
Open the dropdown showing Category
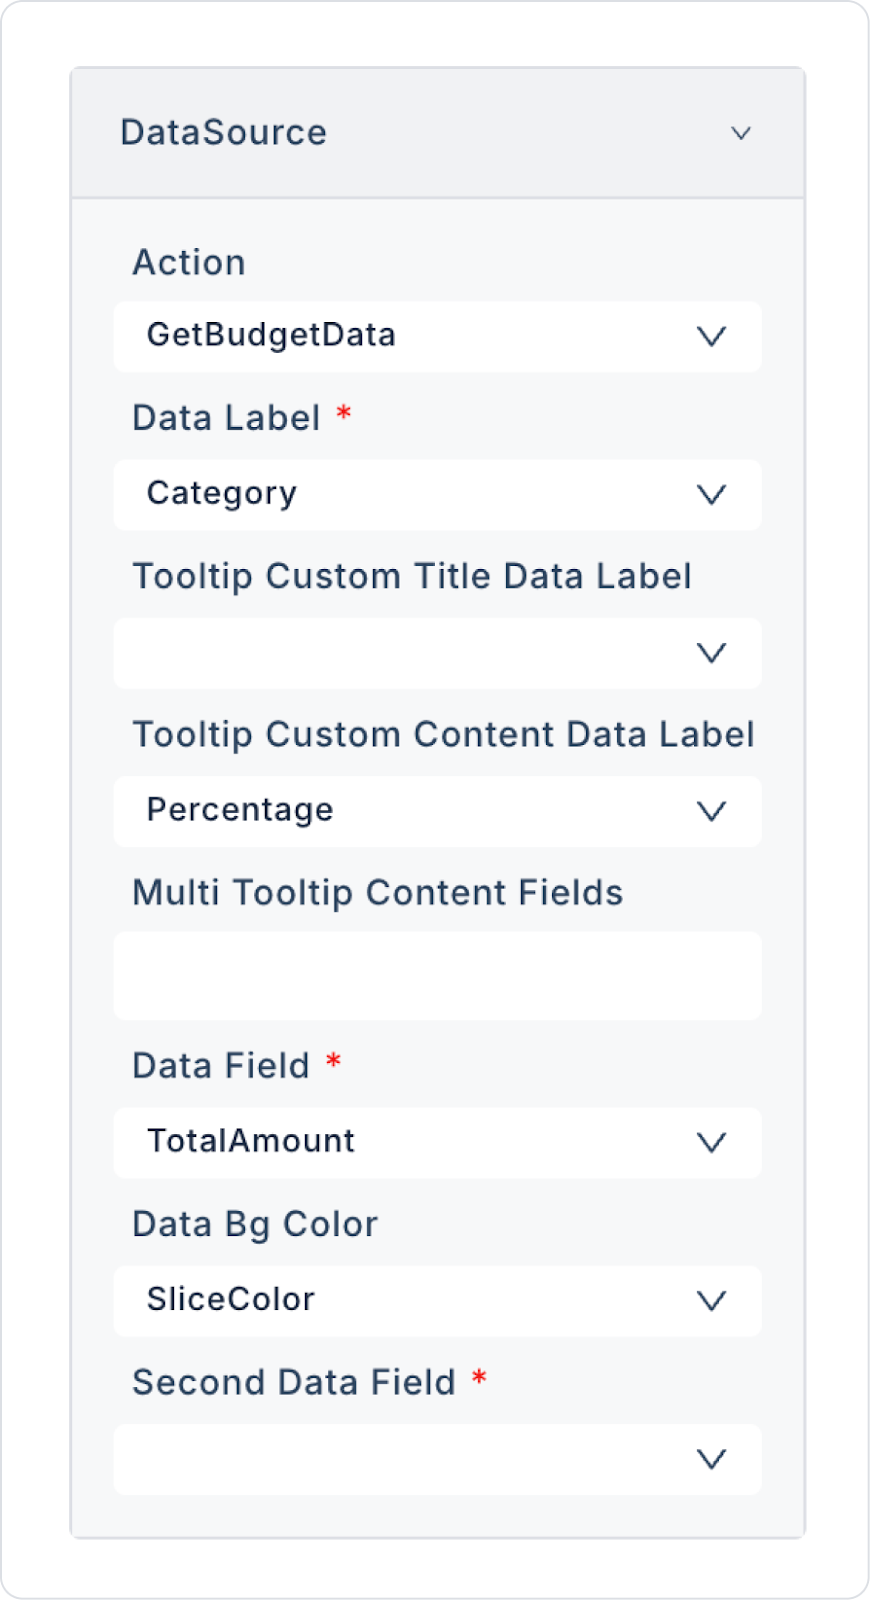tap(400, 494)
